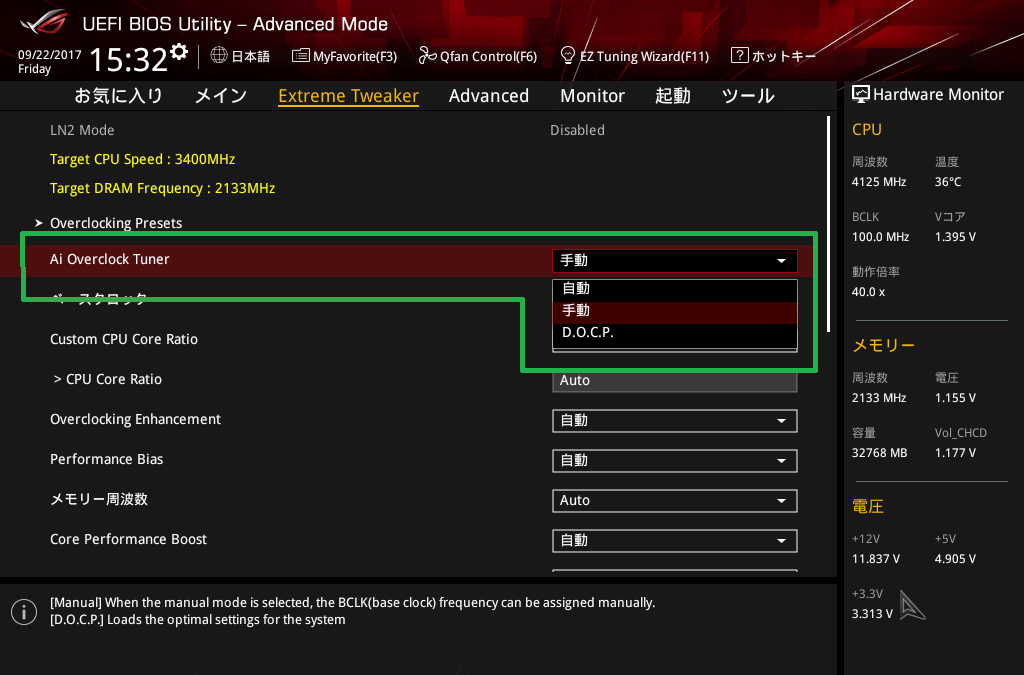This screenshot has height=675, width=1024.
Task: Open the Monitor tab
Action: click(x=592, y=96)
